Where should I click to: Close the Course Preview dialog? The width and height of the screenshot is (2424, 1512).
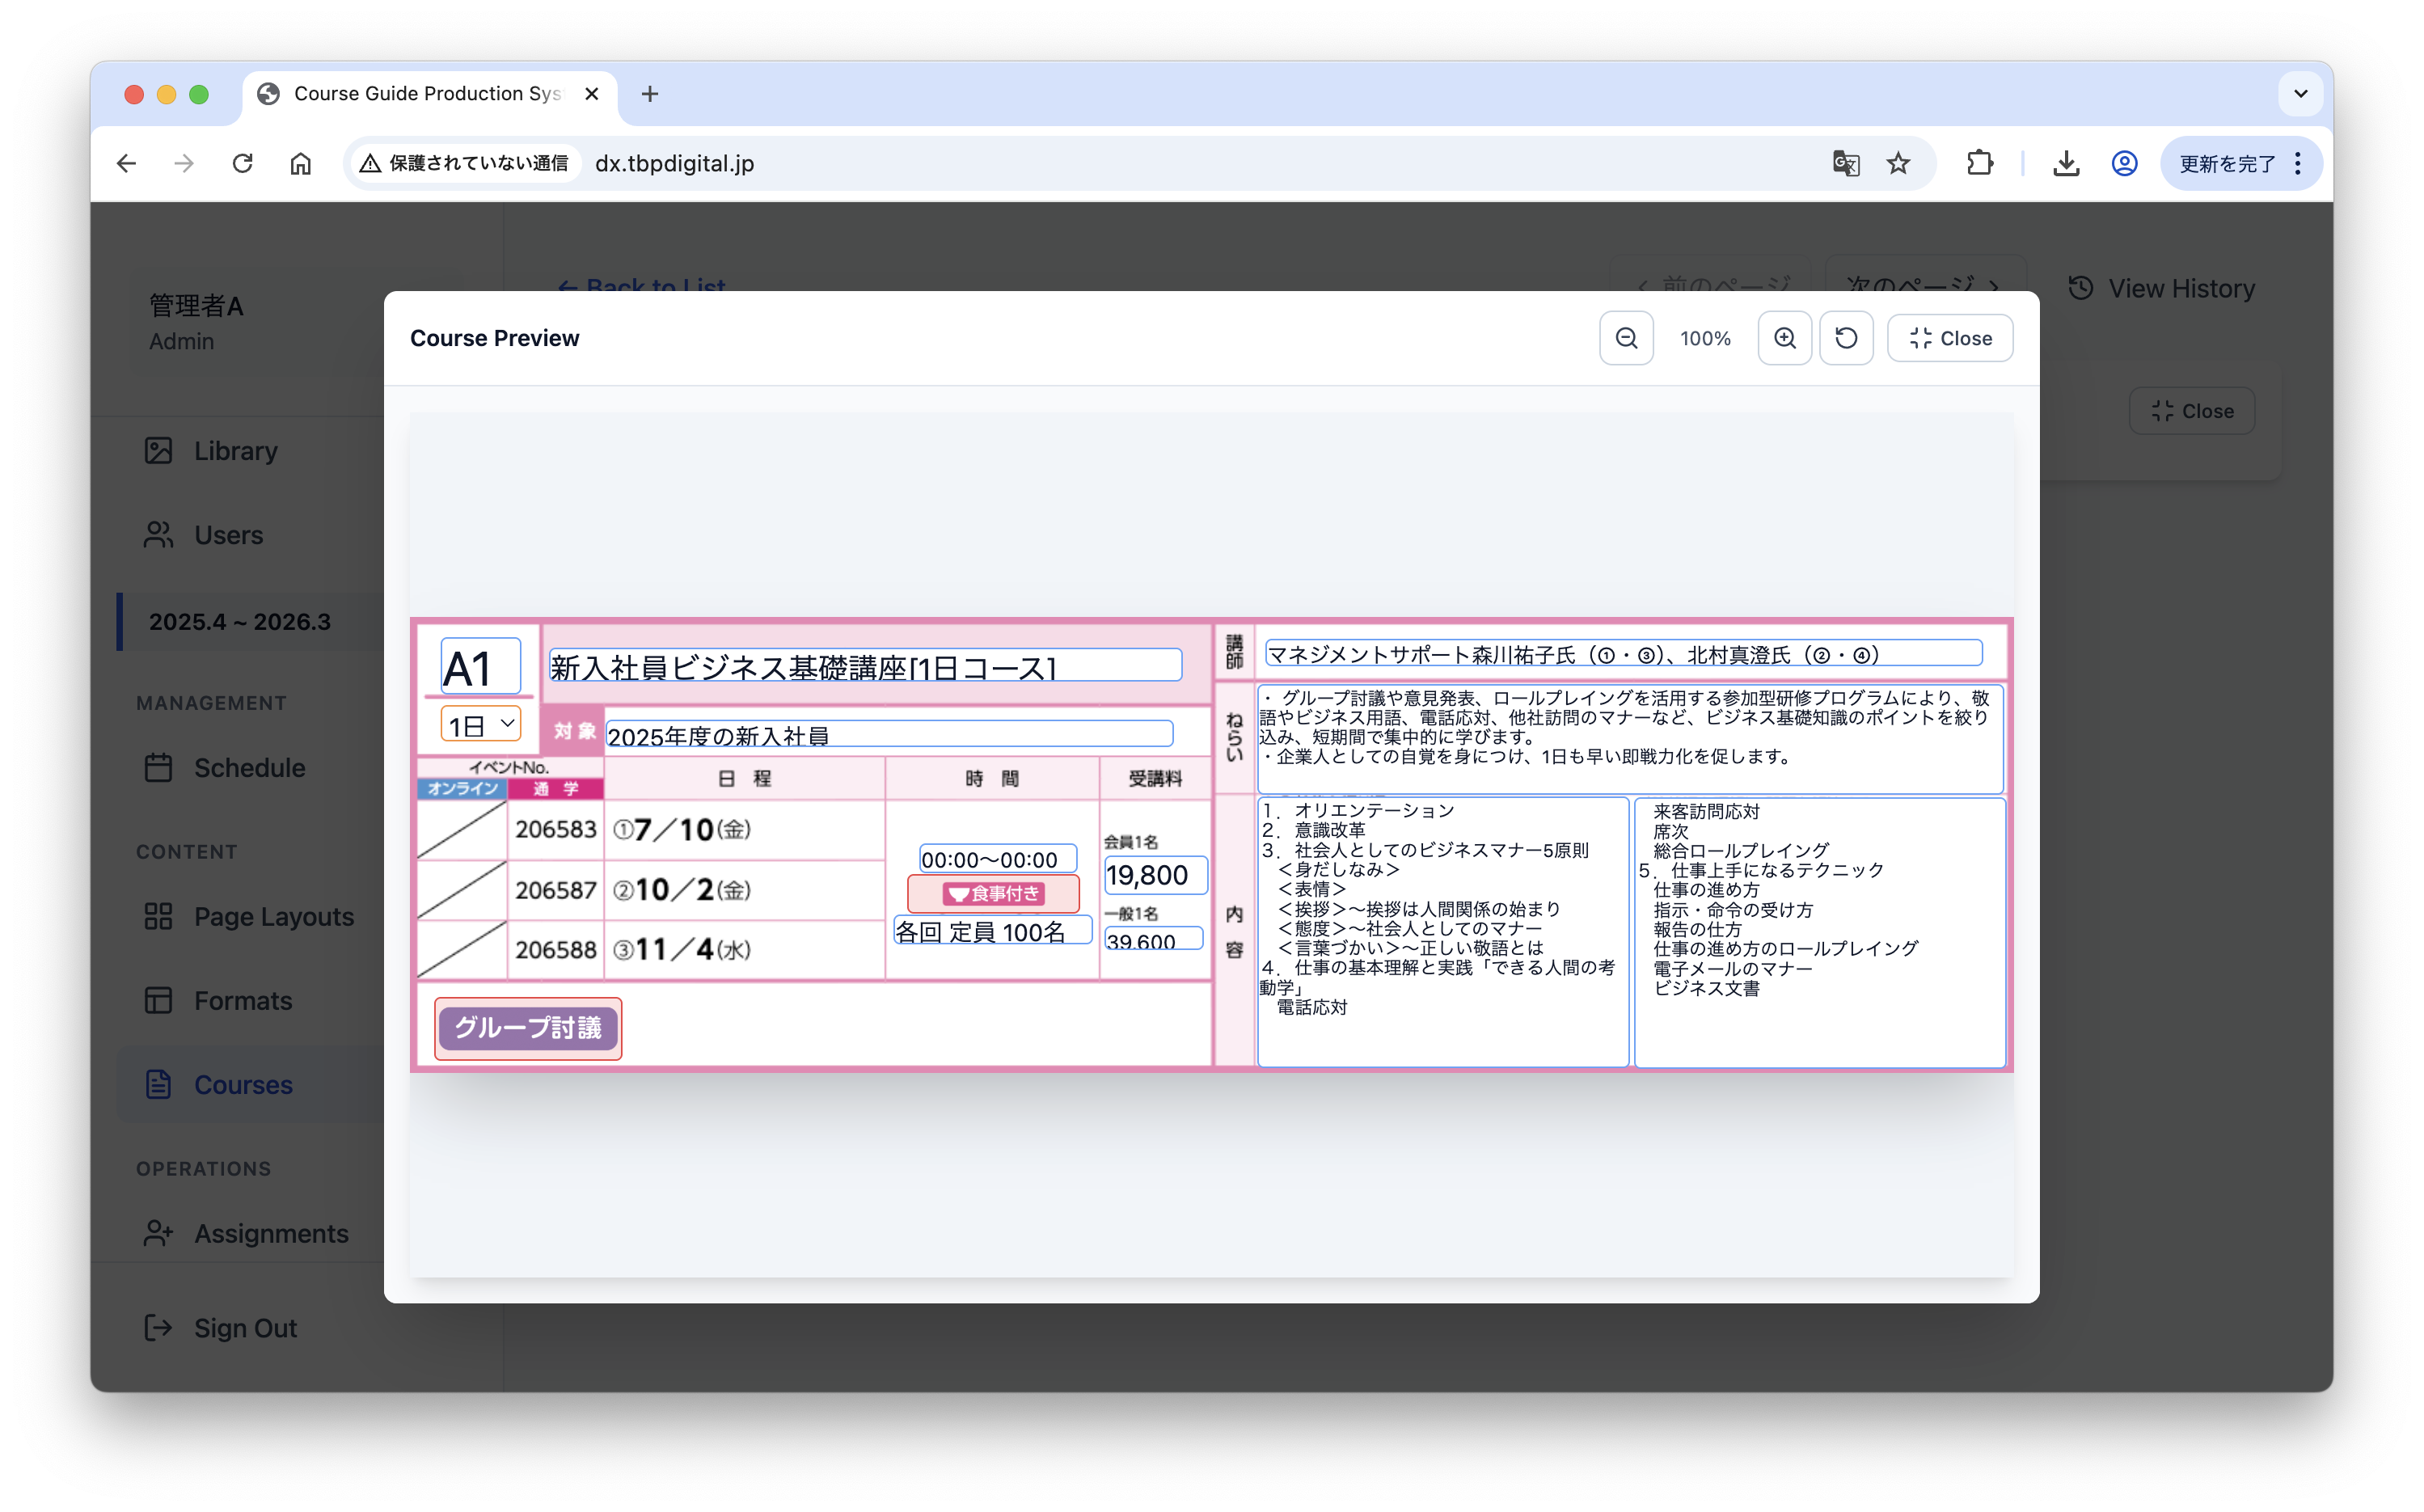(x=1949, y=338)
